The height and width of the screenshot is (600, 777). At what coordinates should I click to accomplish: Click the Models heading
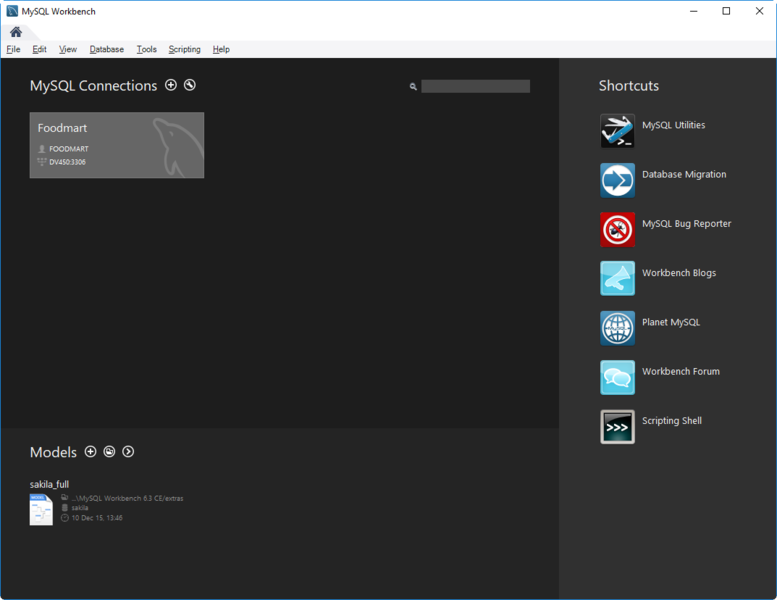pyautogui.click(x=53, y=452)
